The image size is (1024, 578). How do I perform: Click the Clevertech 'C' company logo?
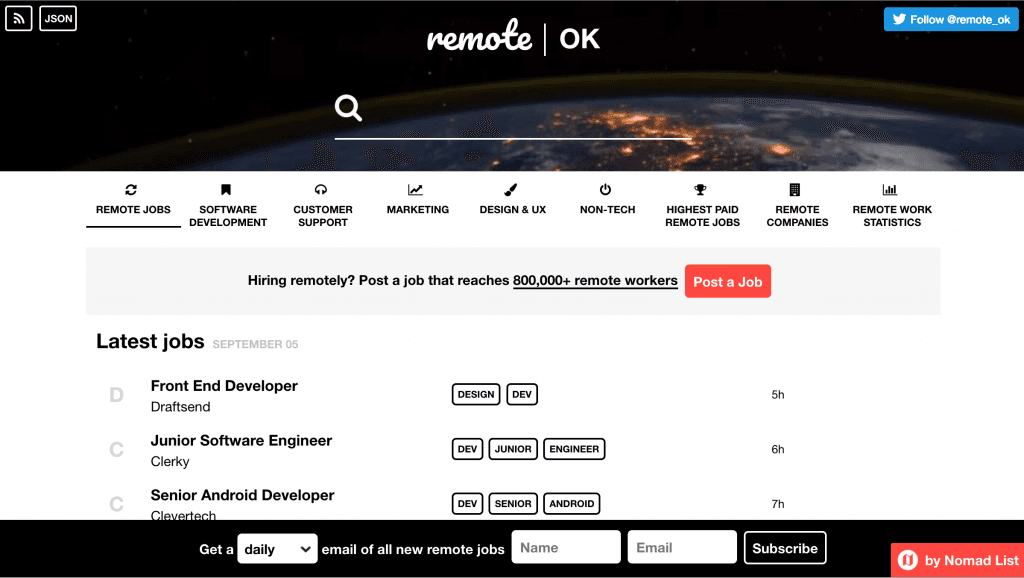(x=116, y=504)
